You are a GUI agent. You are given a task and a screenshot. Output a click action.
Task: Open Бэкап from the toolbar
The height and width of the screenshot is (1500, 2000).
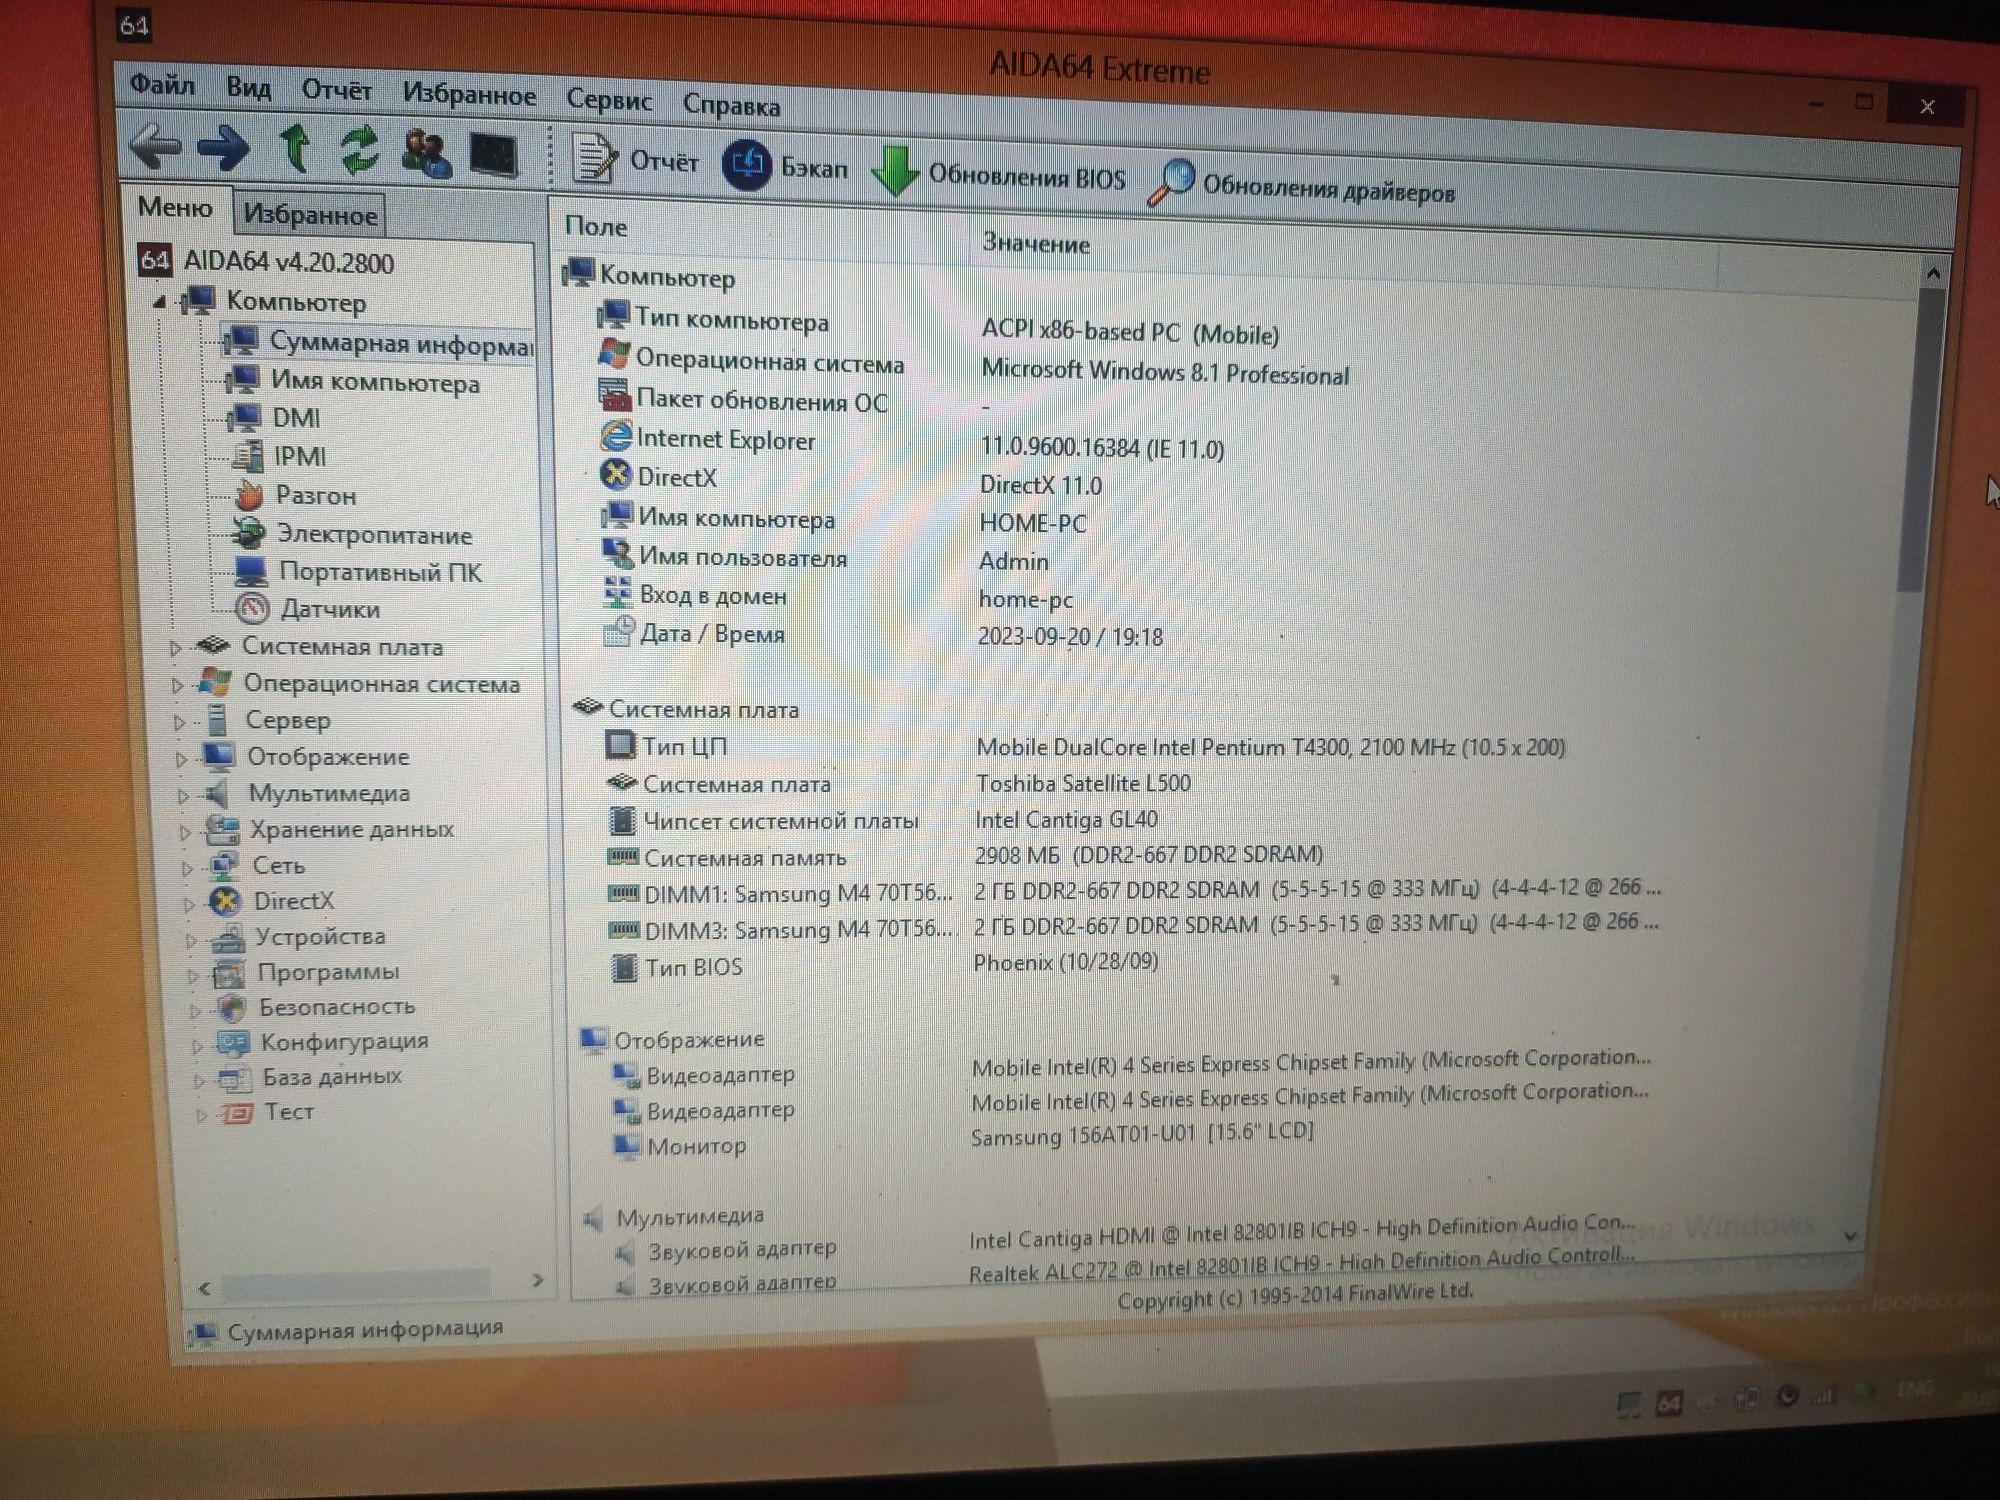[785, 165]
